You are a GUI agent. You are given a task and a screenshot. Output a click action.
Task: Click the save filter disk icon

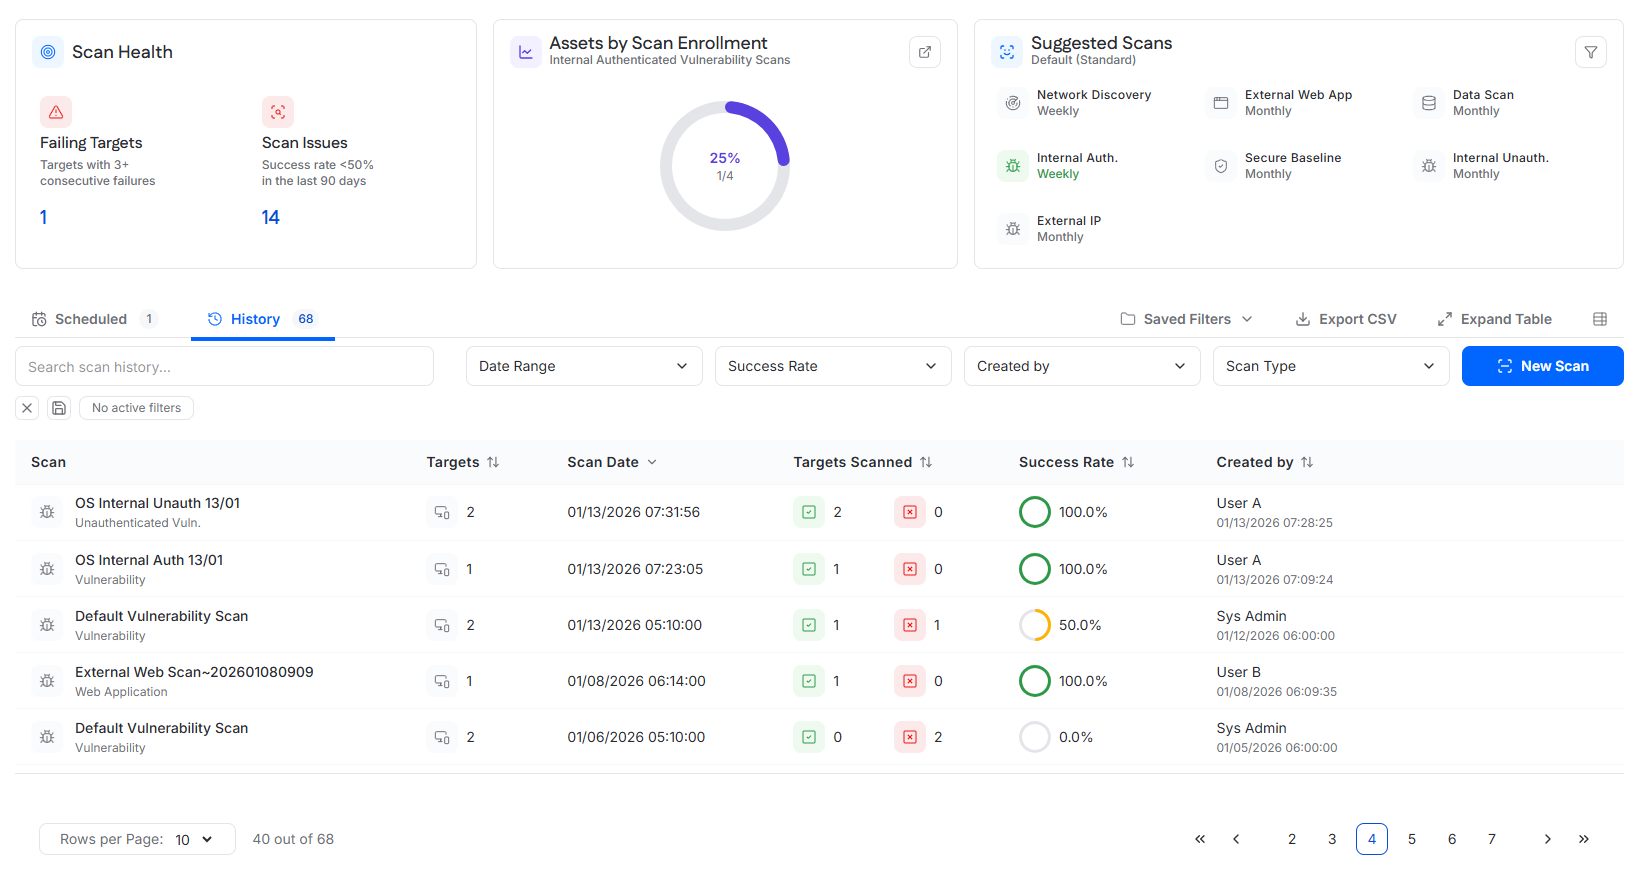tap(59, 408)
